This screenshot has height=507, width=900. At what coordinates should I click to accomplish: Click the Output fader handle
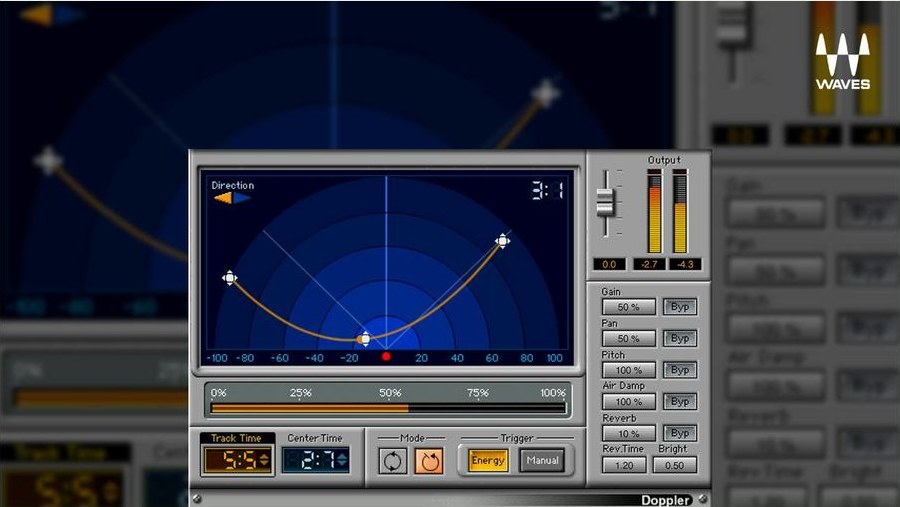pos(605,203)
